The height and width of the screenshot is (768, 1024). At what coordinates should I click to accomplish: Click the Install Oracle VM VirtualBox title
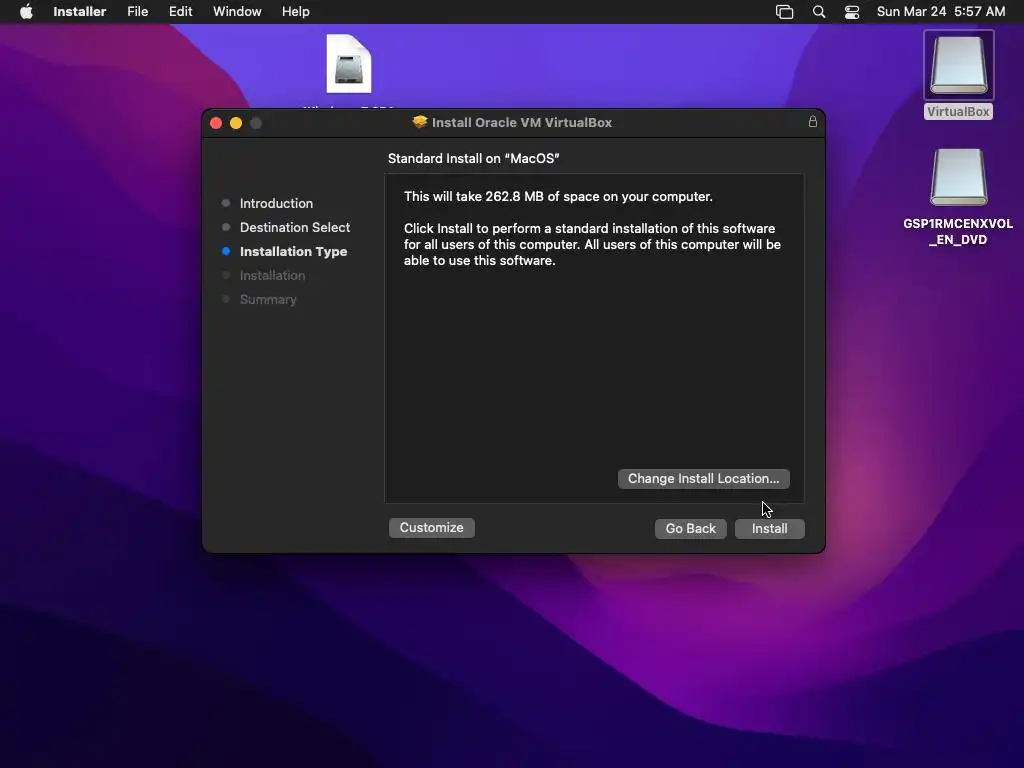(522, 122)
